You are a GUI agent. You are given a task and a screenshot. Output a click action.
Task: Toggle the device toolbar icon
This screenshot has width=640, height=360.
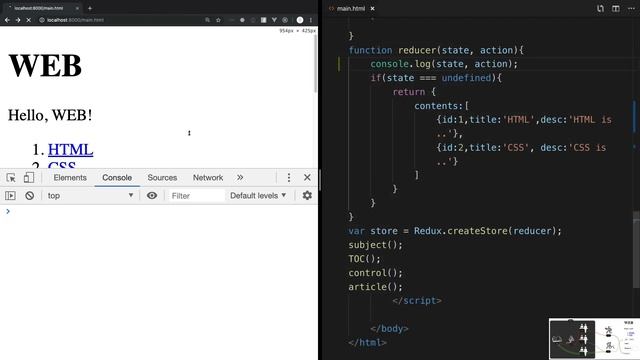click(29, 178)
